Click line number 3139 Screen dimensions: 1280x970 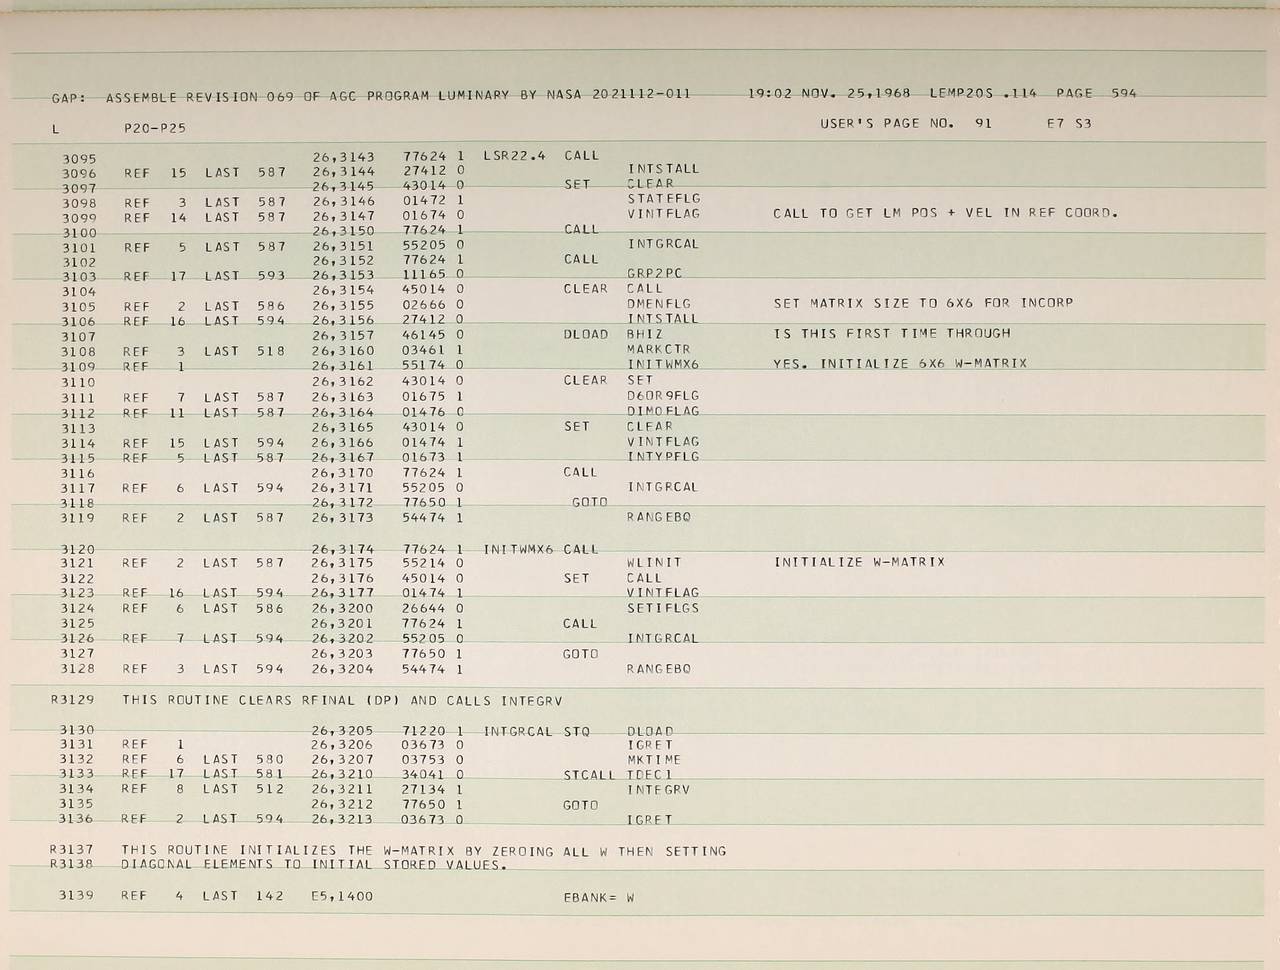point(78,896)
